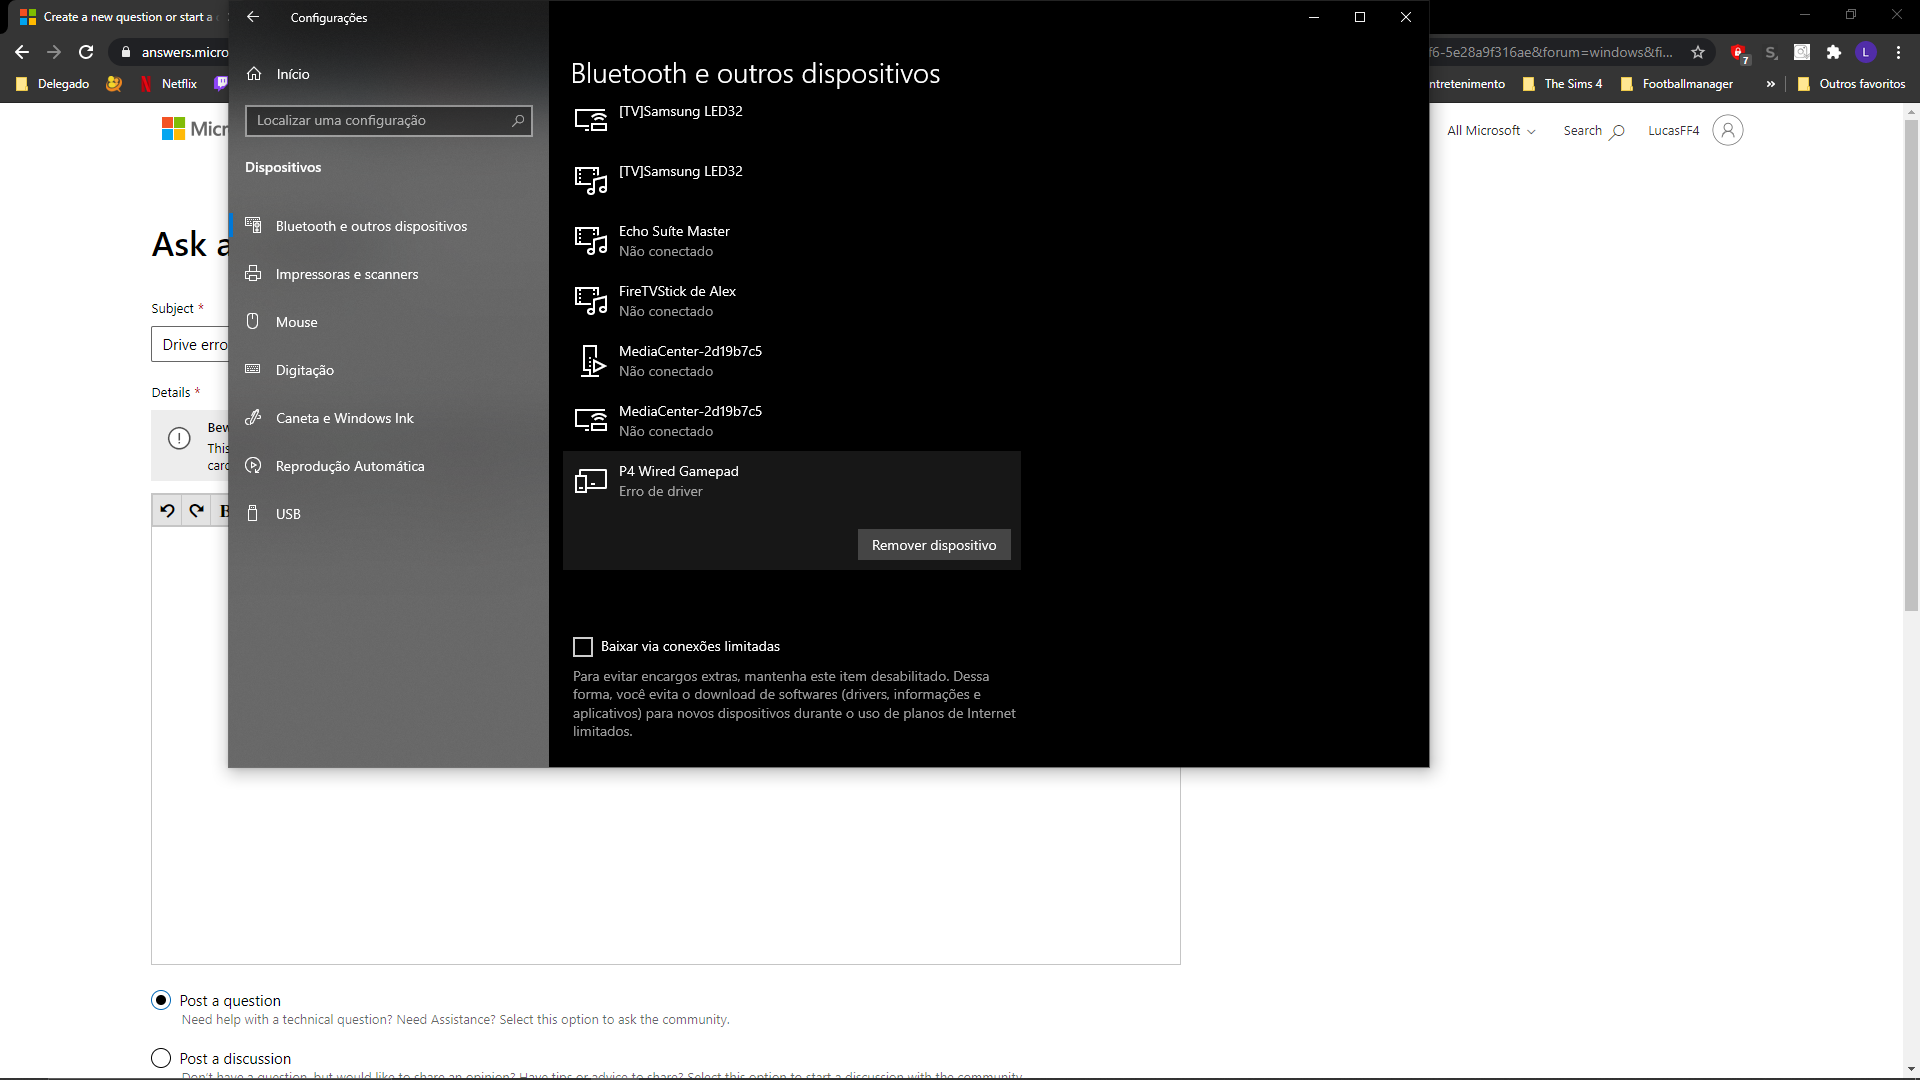Expand the Dispositivos section

tap(282, 166)
